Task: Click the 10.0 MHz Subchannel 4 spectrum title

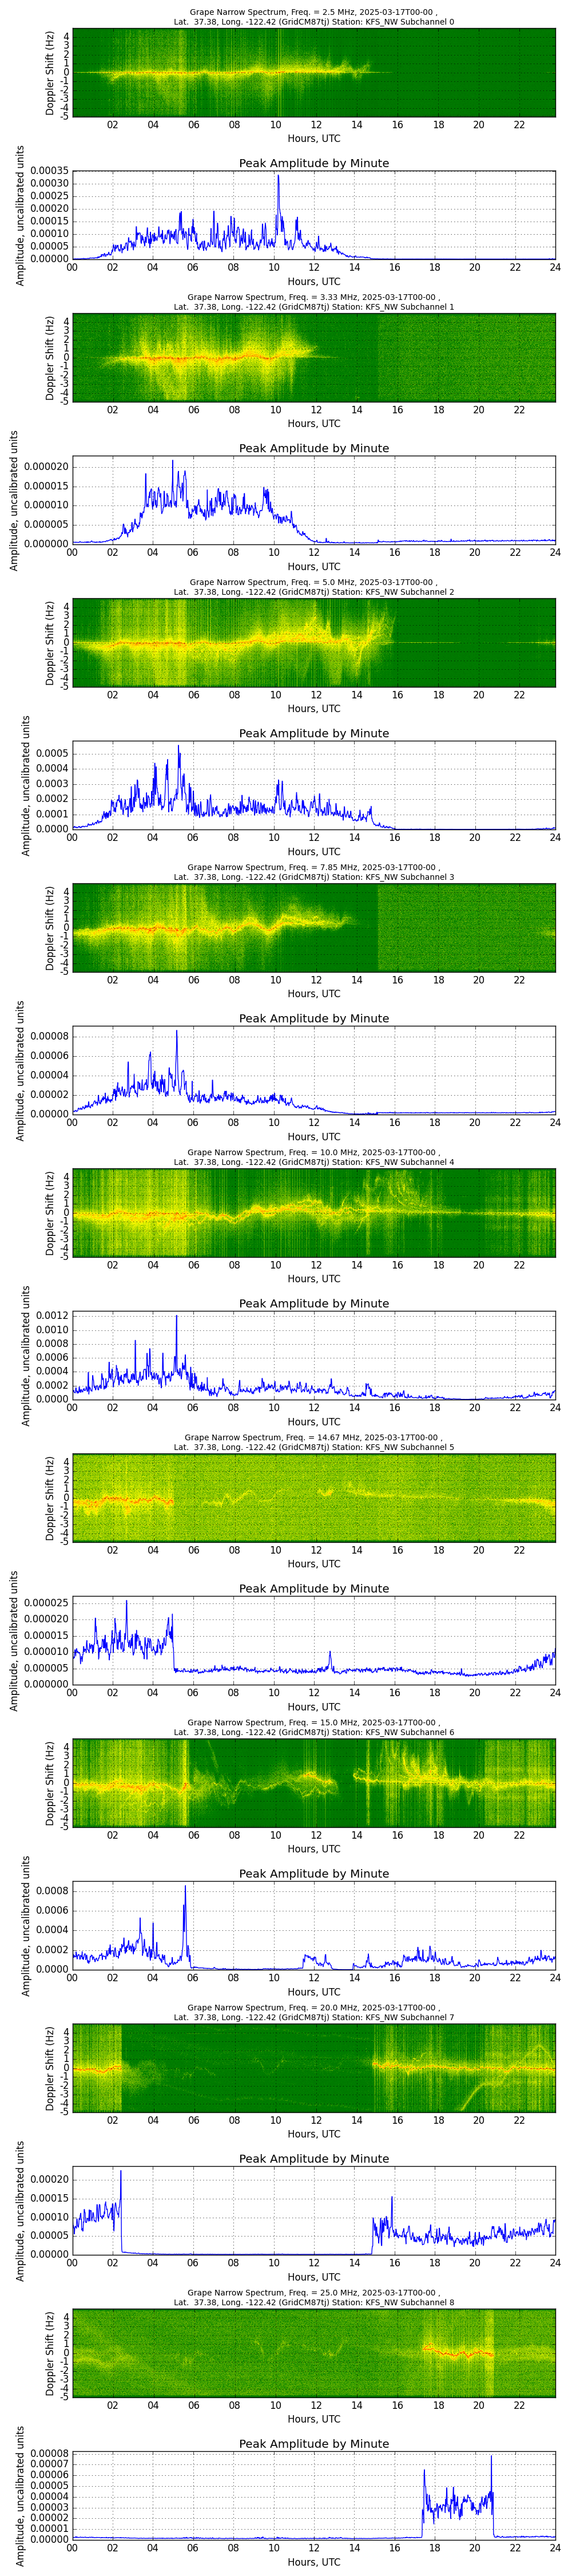Action: [x=314, y=1157]
